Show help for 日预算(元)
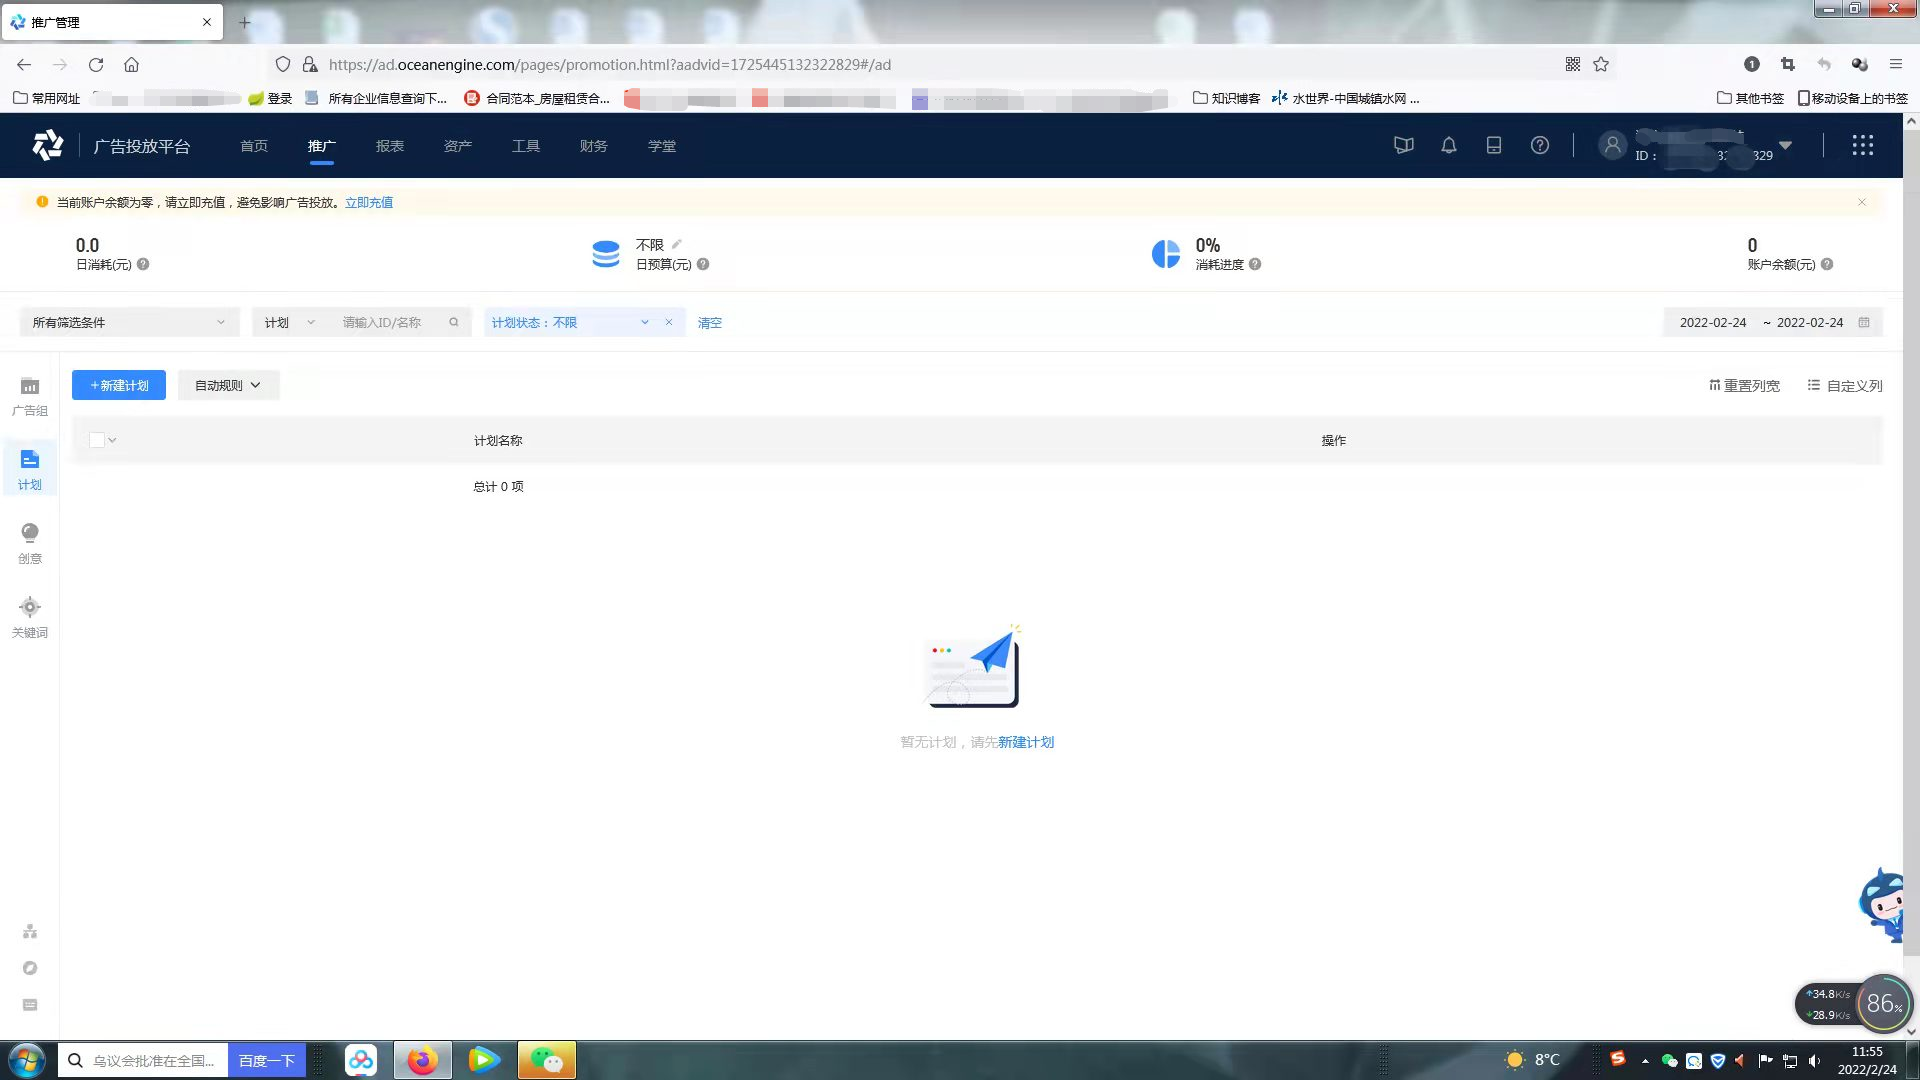Screen dimensions: 1920x1080 click(x=703, y=265)
